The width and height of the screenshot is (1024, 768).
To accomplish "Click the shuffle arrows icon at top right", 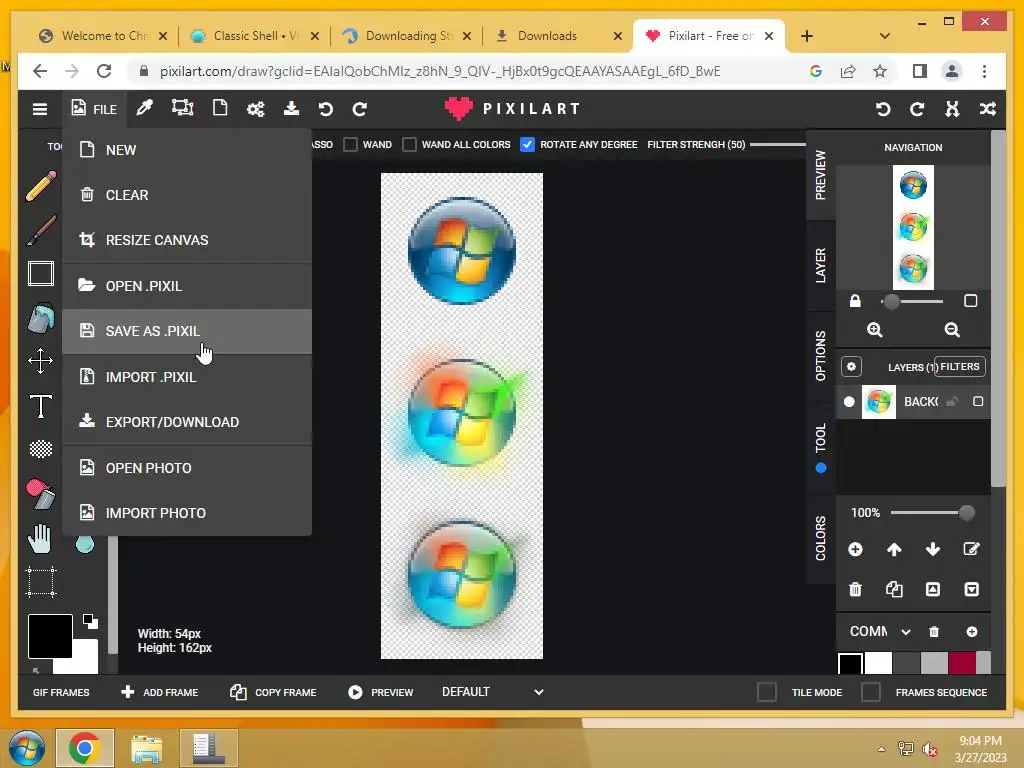I will (987, 109).
